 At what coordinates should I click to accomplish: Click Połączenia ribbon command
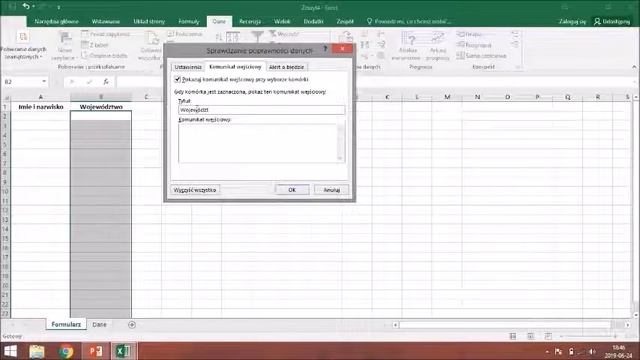tap(185, 34)
